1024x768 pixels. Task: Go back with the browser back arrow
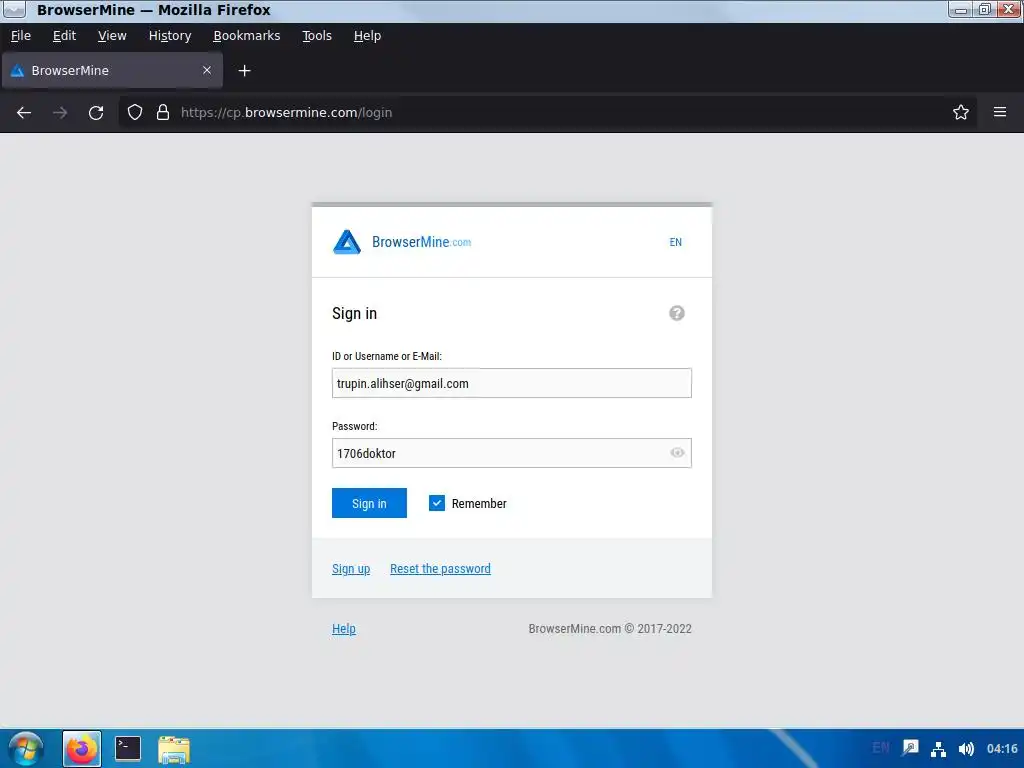24,112
